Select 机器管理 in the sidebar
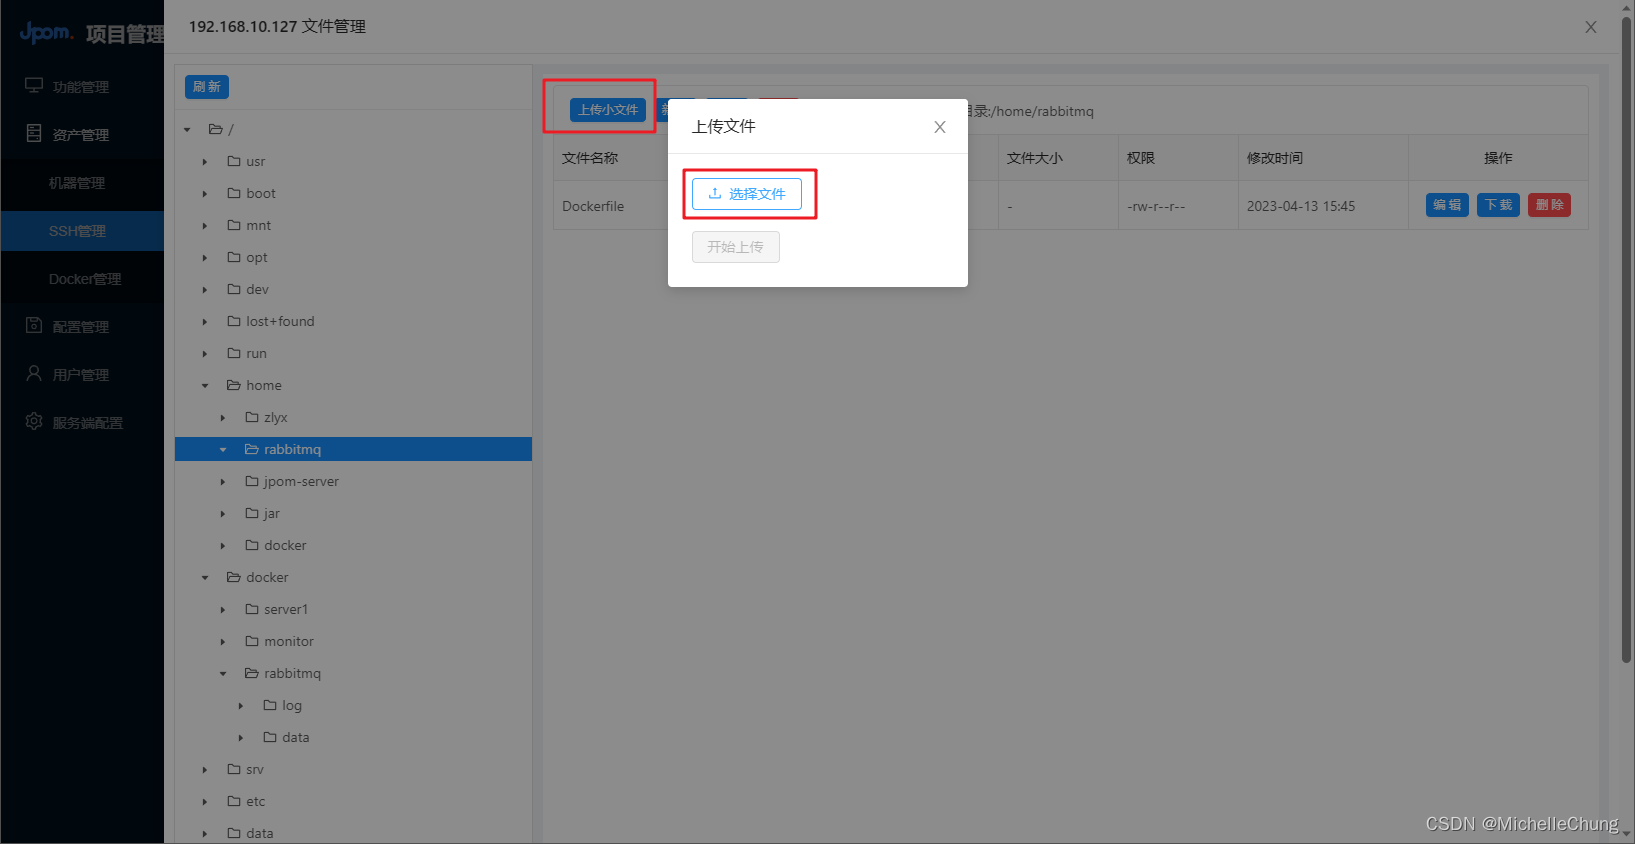Viewport: 1635px width, 844px height. tap(82, 183)
